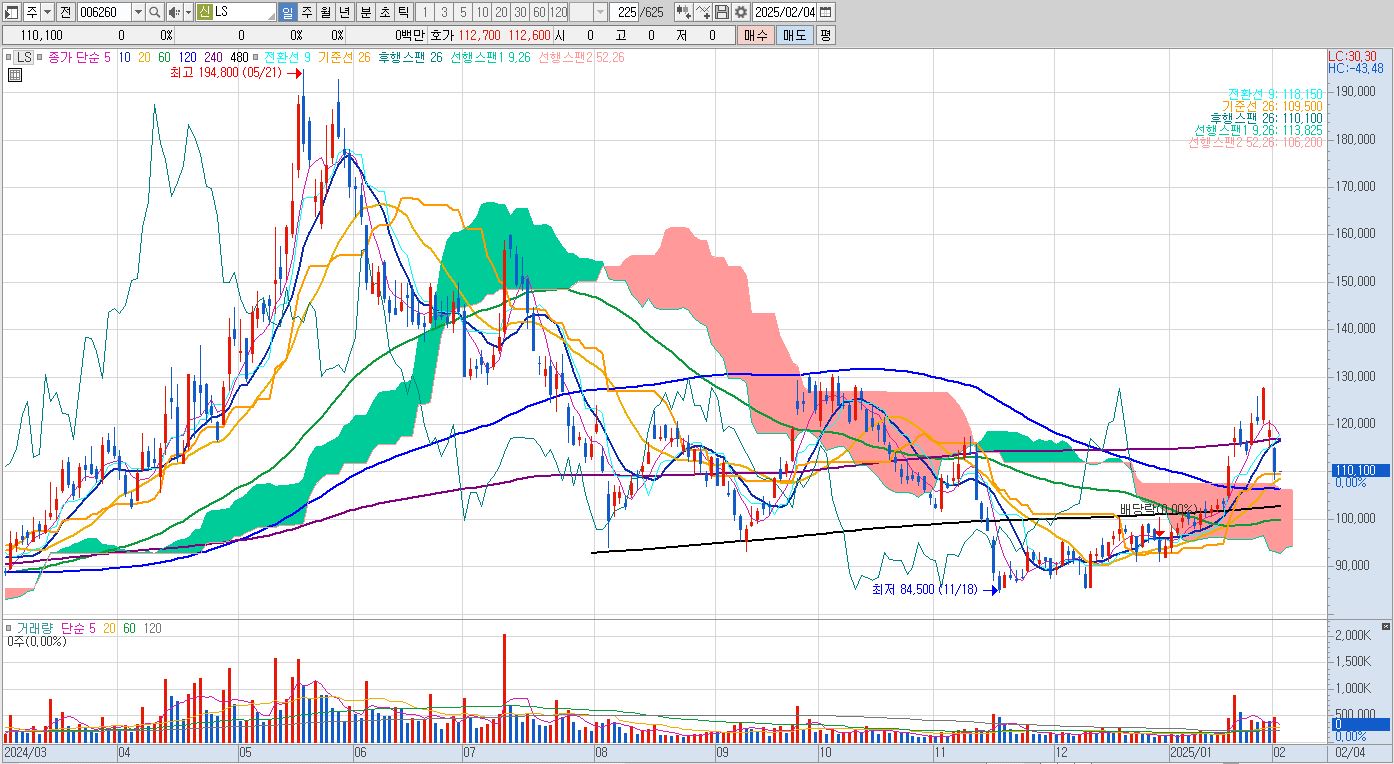This screenshot has height=764, width=1394.
Task: Click the add line indicator icon
Action: (x=704, y=12)
